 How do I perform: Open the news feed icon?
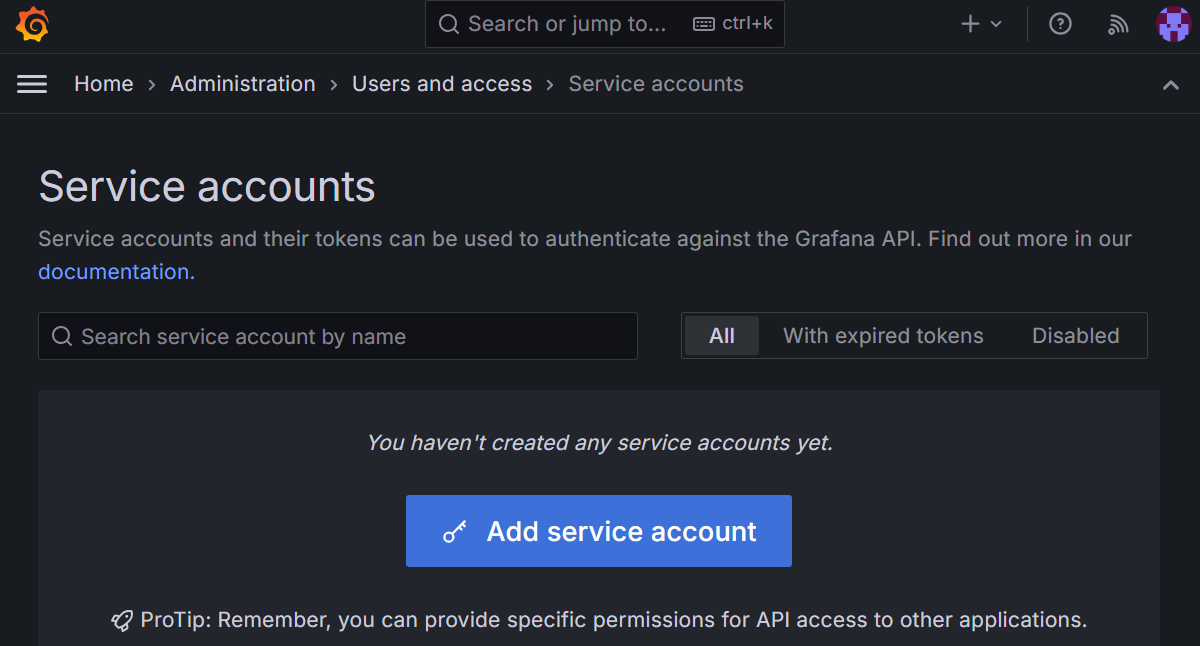(1118, 24)
